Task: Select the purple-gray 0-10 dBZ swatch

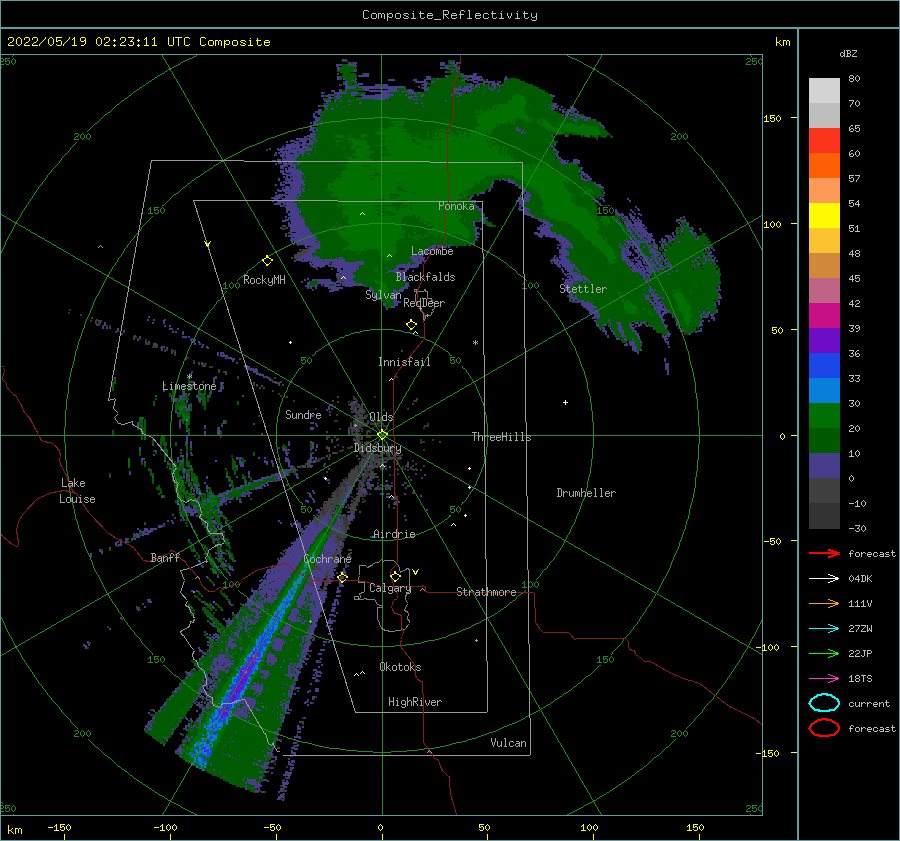Action: coord(824,466)
